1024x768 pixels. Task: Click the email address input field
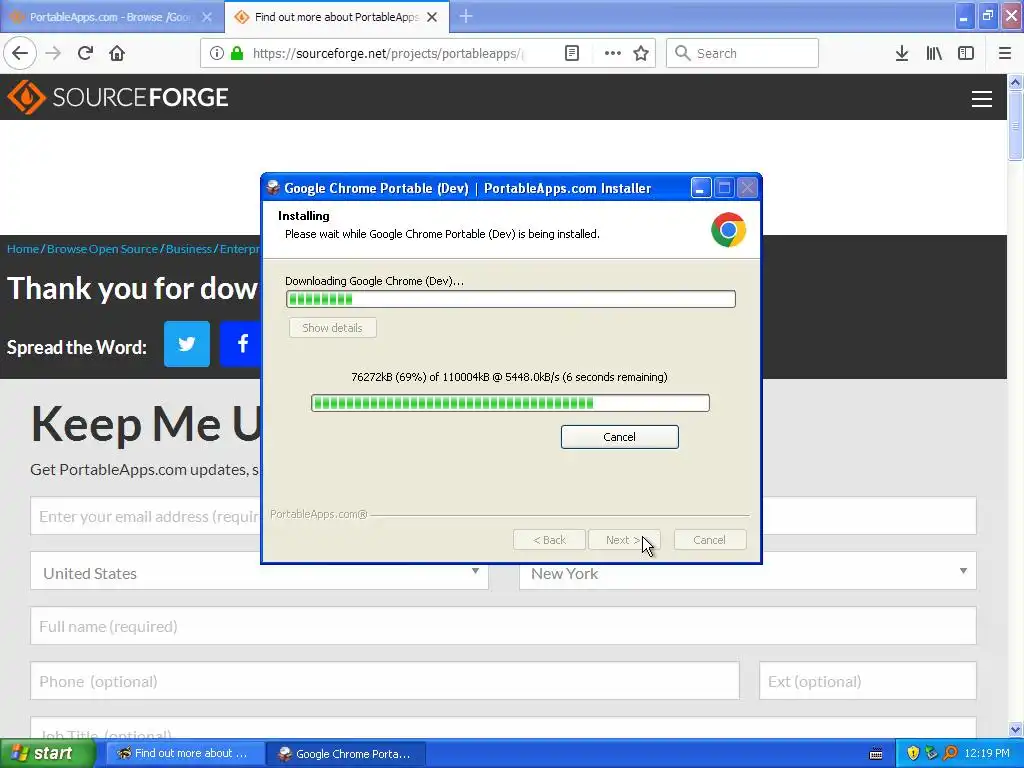[504, 516]
